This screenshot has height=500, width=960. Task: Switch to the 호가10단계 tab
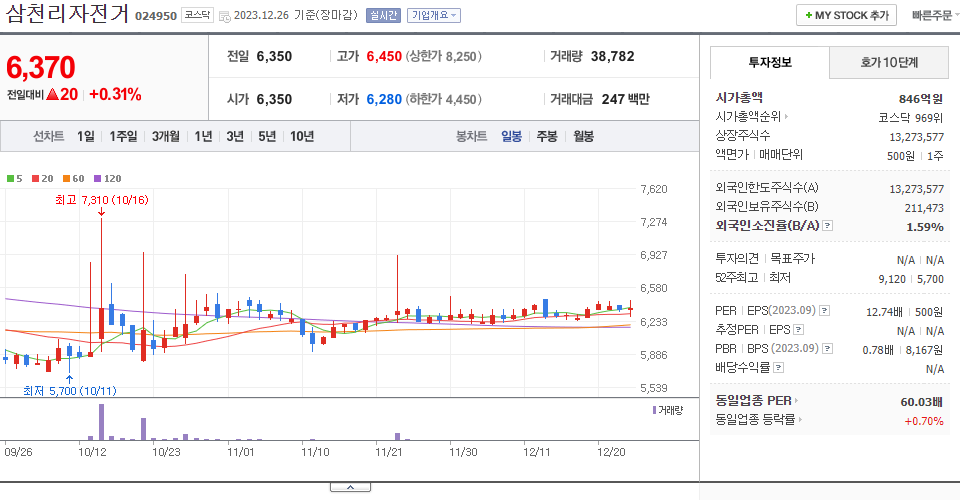pyautogui.click(x=889, y=62)
